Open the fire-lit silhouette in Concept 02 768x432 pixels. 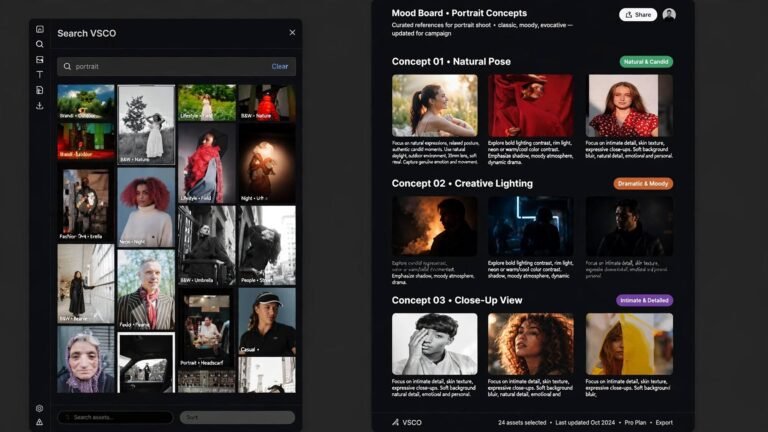[x=434, y=226]
